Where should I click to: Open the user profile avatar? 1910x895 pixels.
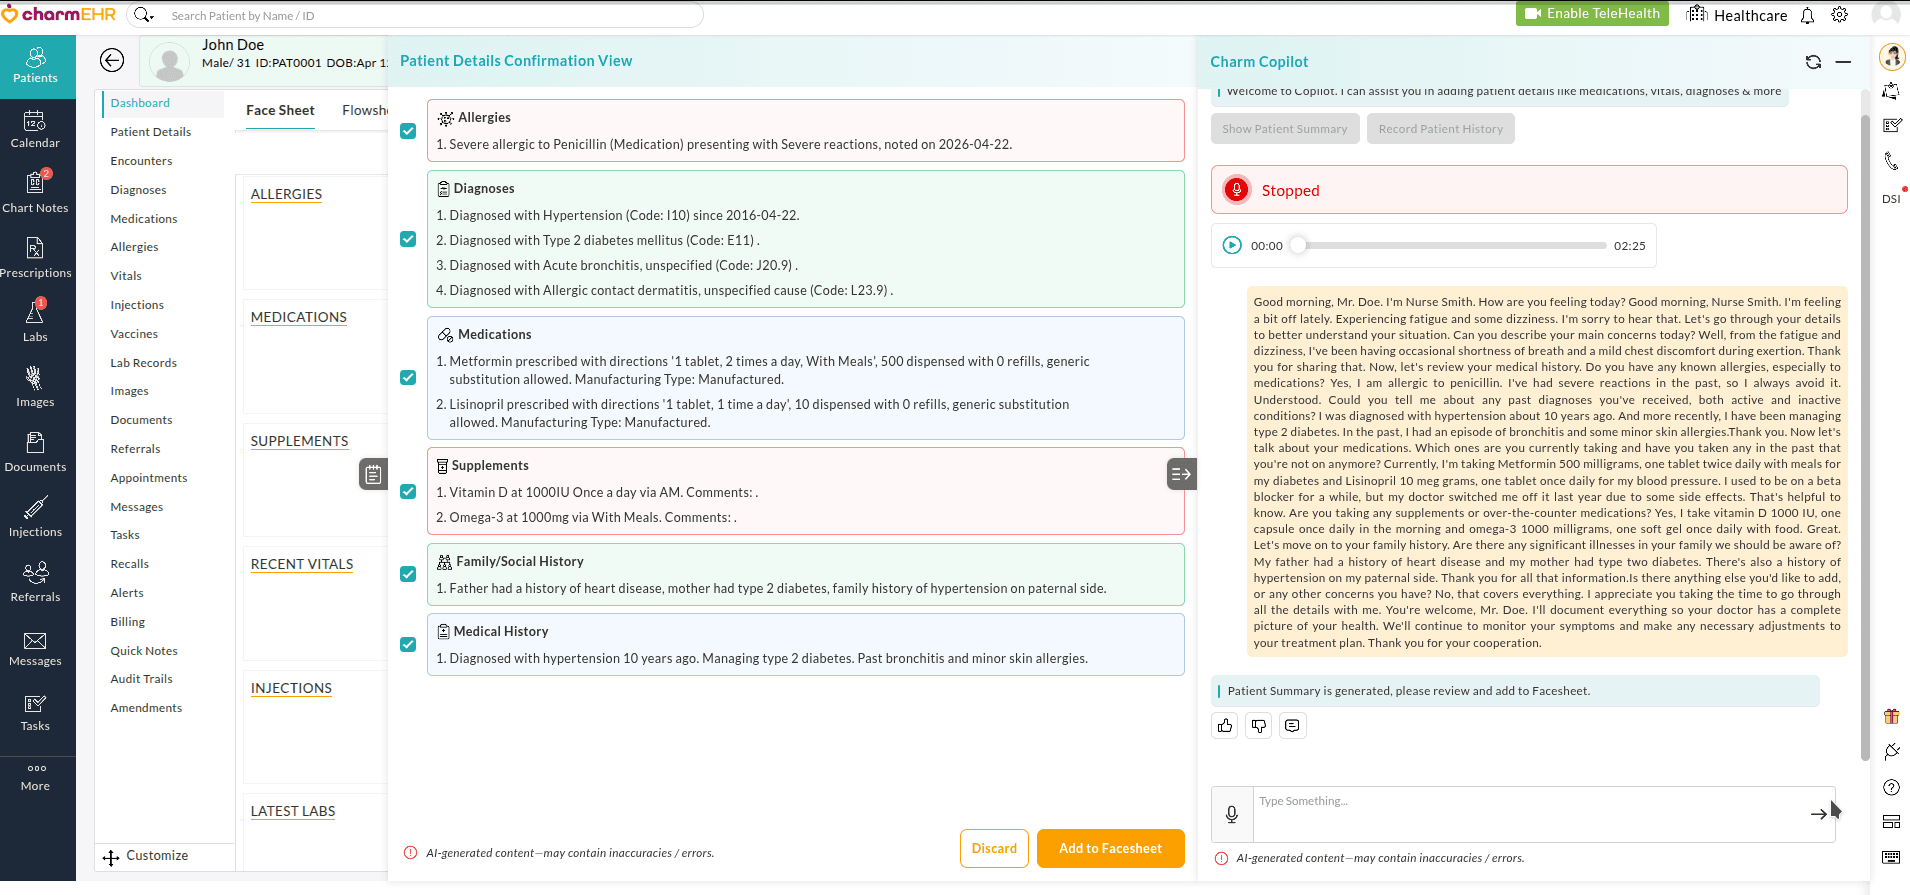point(1885,15)
